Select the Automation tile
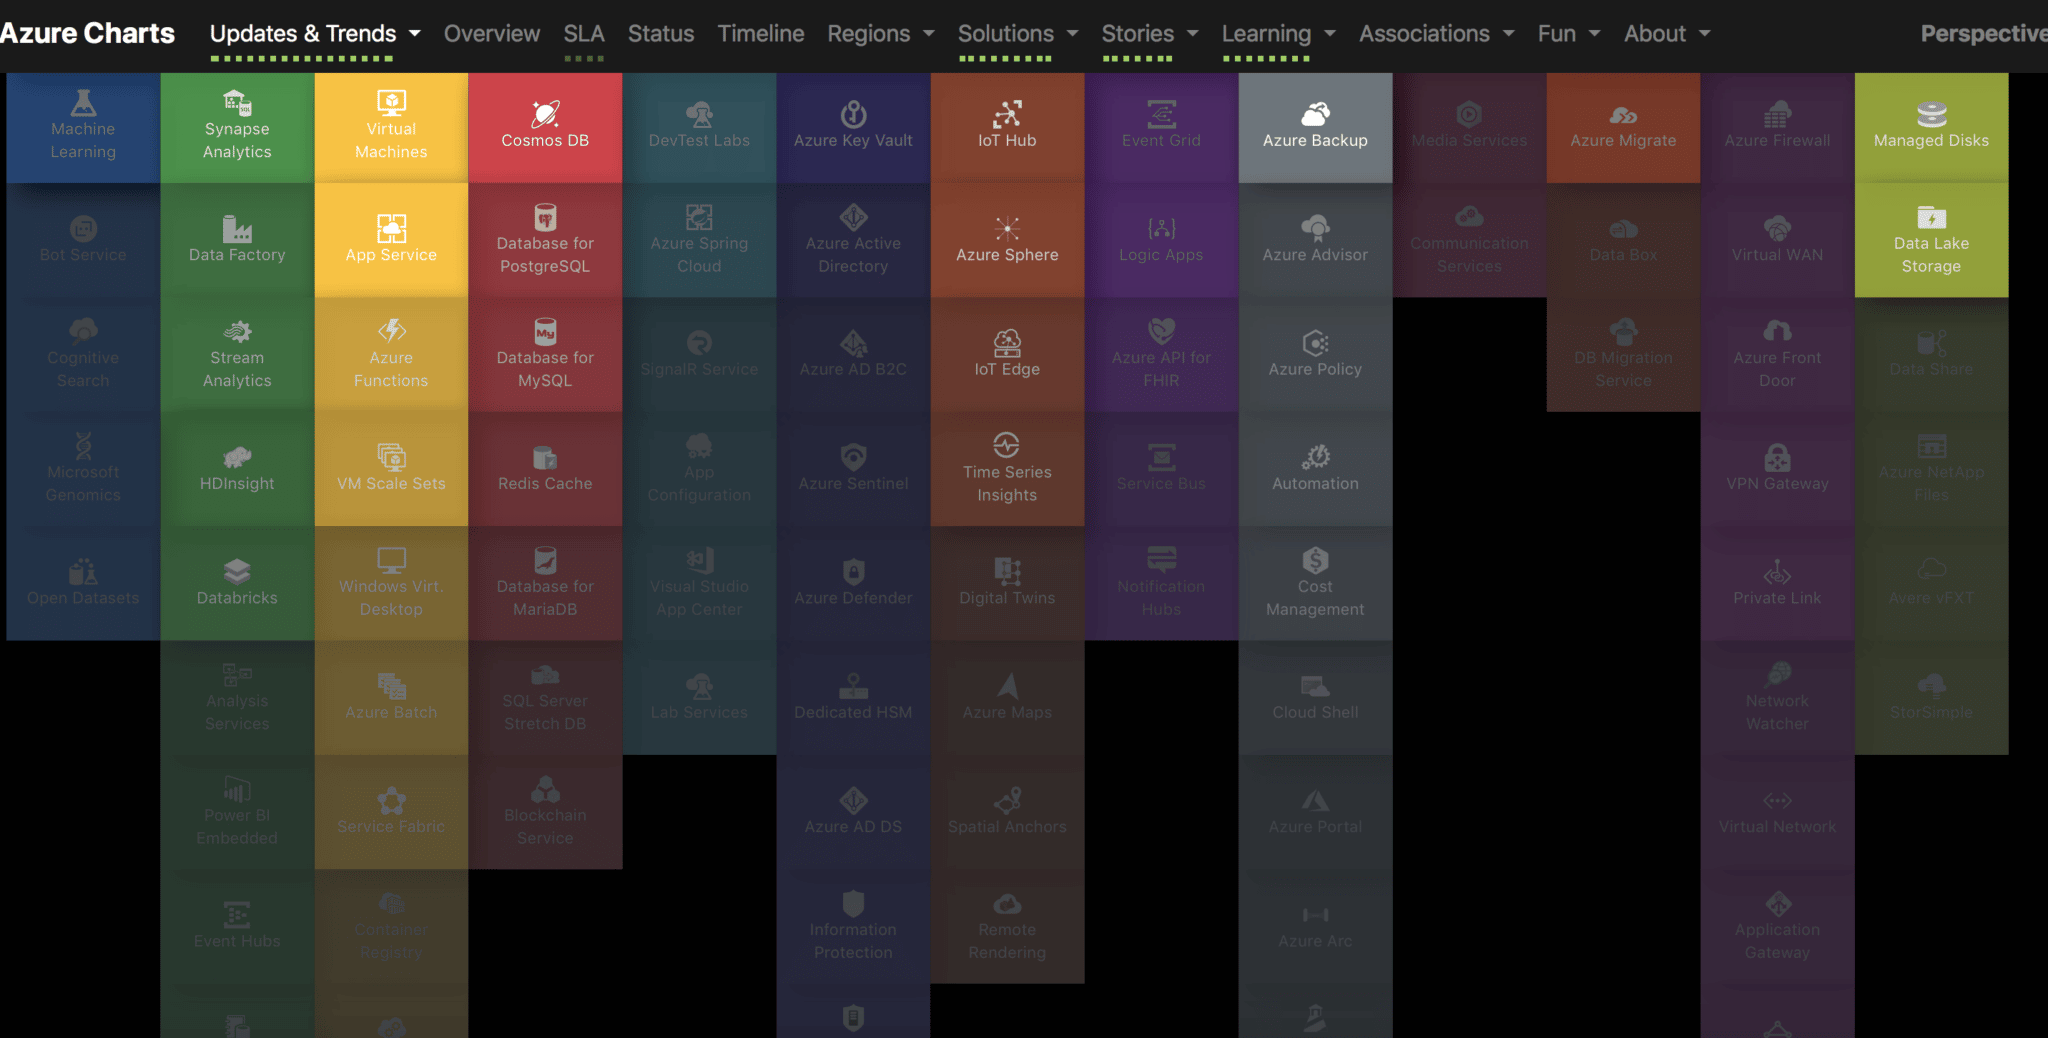The width and height of the screenshot is (2048, 1038). (1315, 469)
